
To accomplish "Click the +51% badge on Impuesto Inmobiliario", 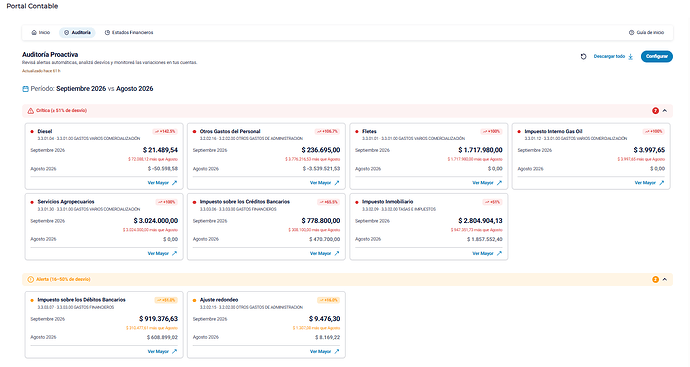I will [492, 202].
